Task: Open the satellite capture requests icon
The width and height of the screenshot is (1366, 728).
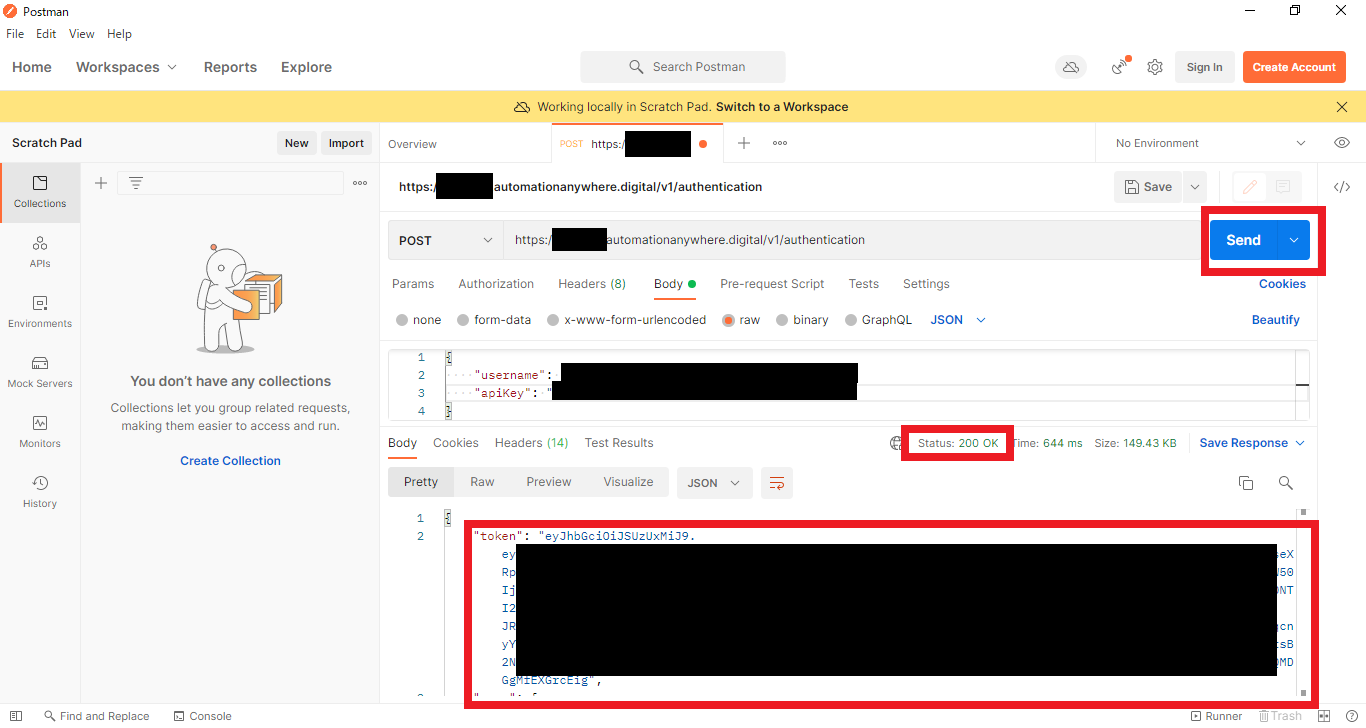Action: (x=1120, y=67)
